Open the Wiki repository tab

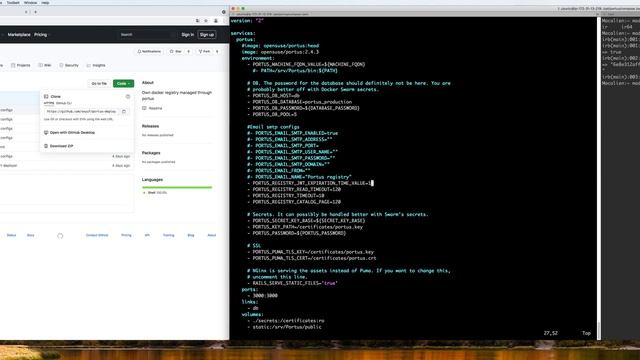pos(44,65)
